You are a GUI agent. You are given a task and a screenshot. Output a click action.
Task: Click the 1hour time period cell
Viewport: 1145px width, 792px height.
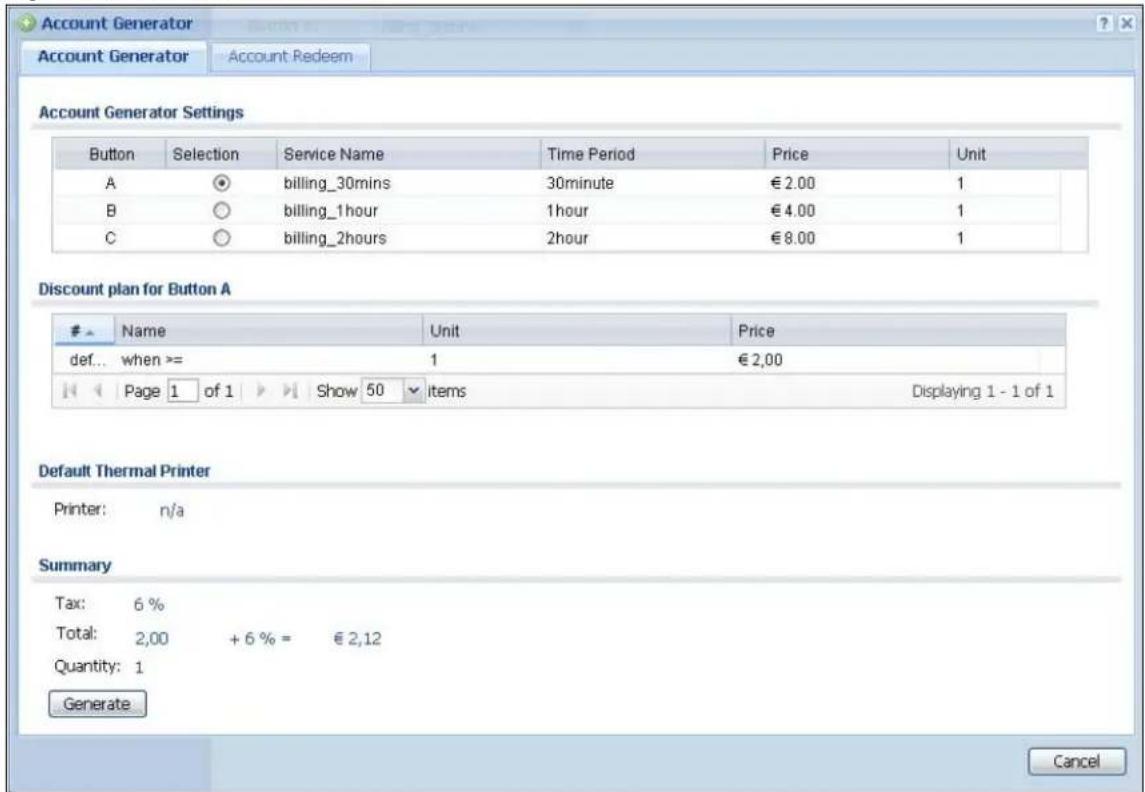click(x=567, y=211)
